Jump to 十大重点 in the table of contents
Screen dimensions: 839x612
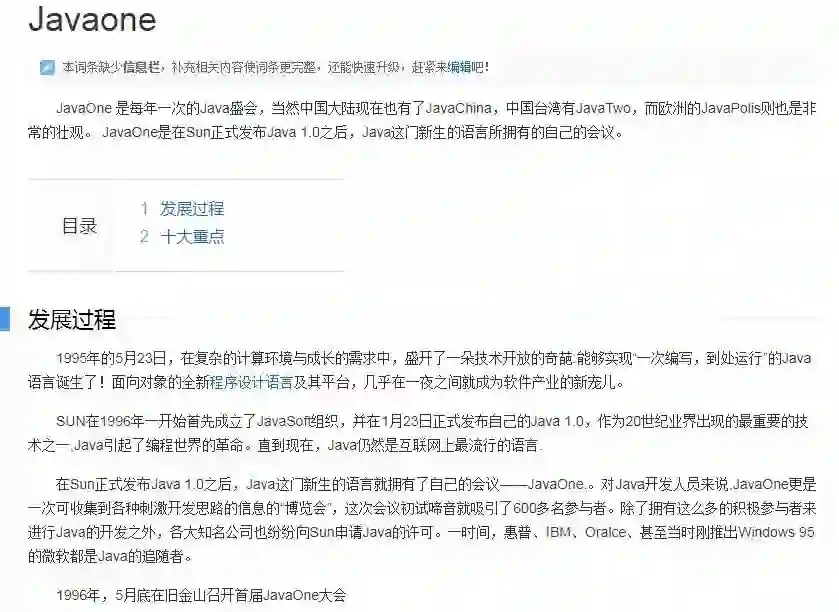[x=192, y=236]
